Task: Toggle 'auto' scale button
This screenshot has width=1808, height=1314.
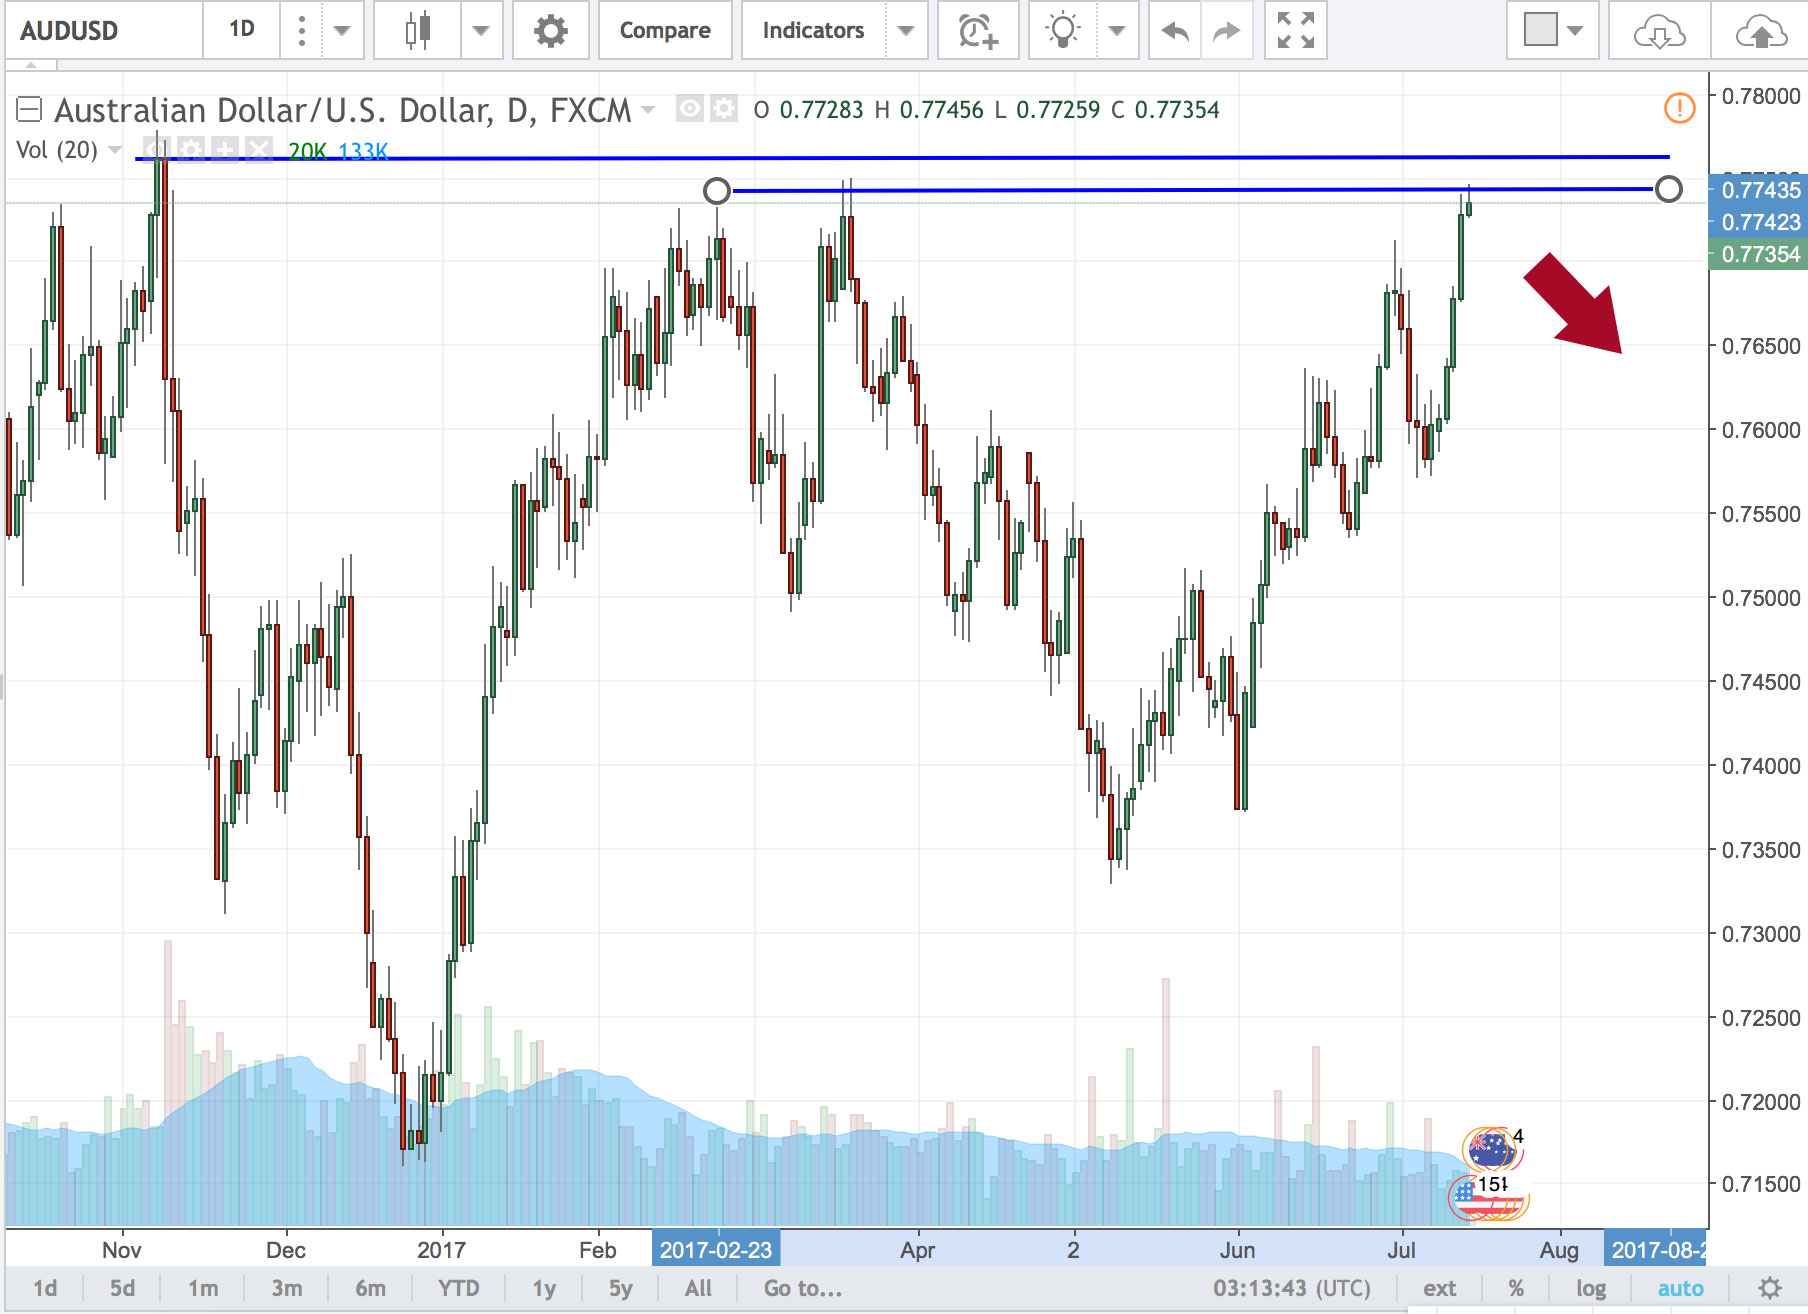Action: pos(1680,1288)
